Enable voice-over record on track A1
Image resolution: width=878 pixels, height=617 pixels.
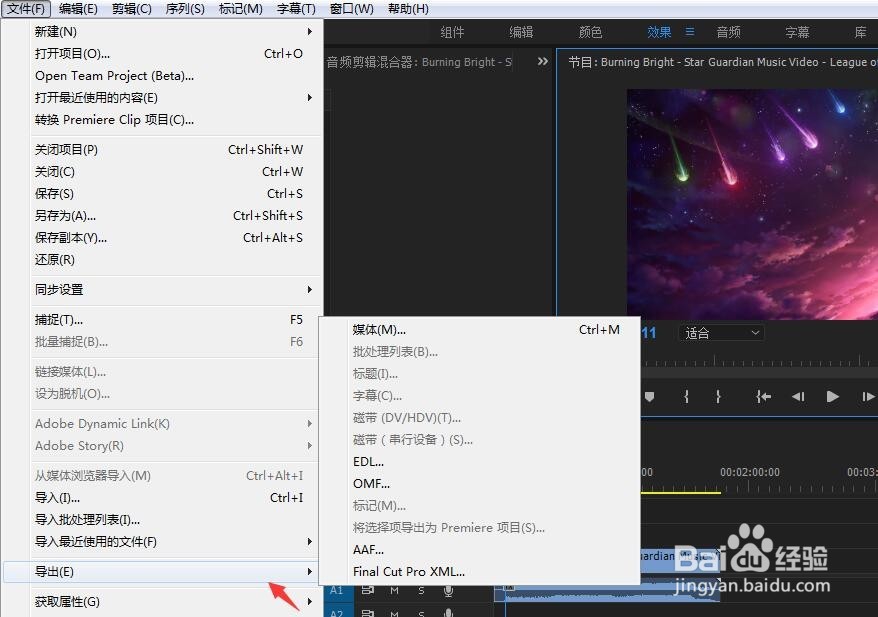pyautogui.click(x=448, y=591)
